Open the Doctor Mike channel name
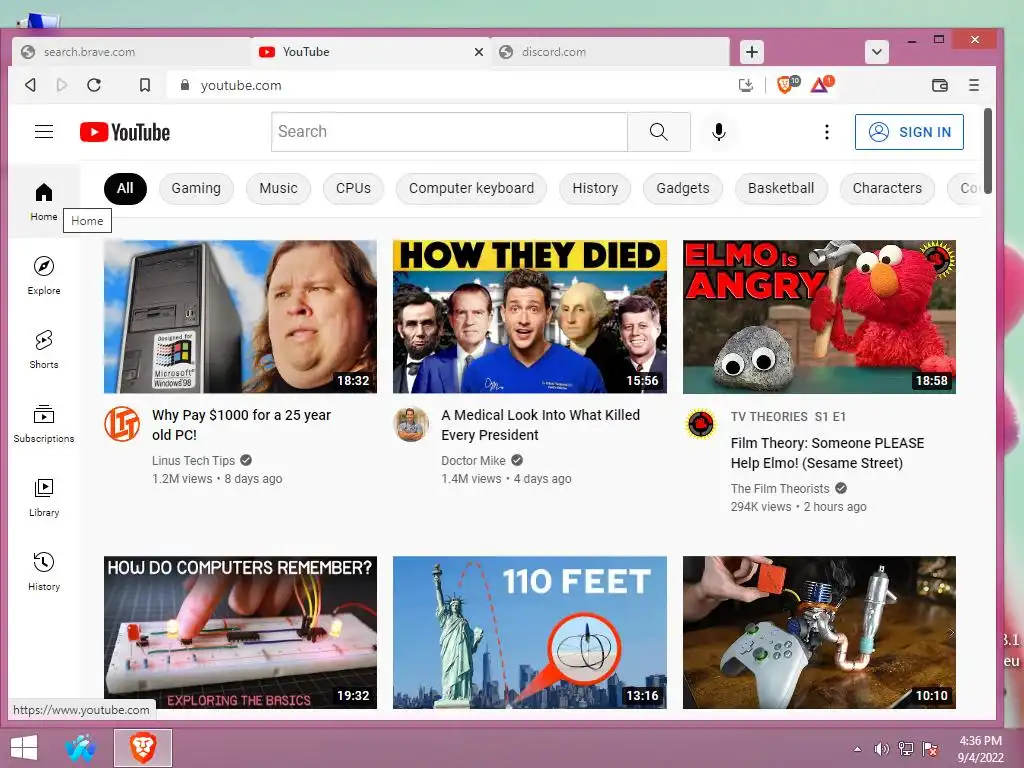 (473, 460)
